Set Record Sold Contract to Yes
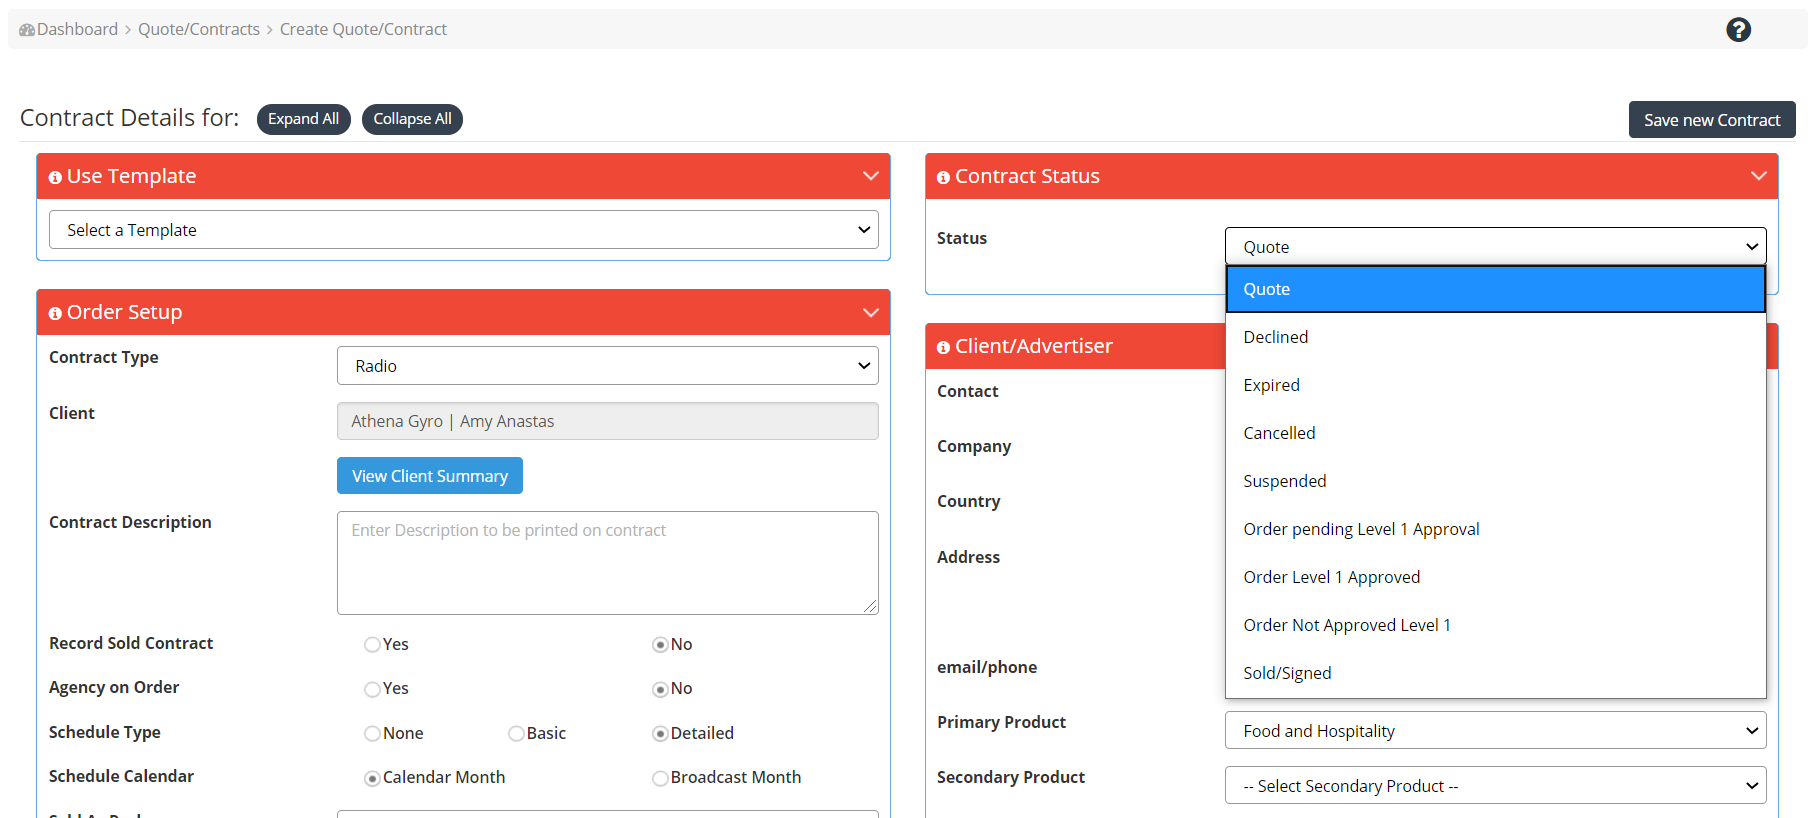The height and width of the screenshot is (818, 1820). [372, 645]
